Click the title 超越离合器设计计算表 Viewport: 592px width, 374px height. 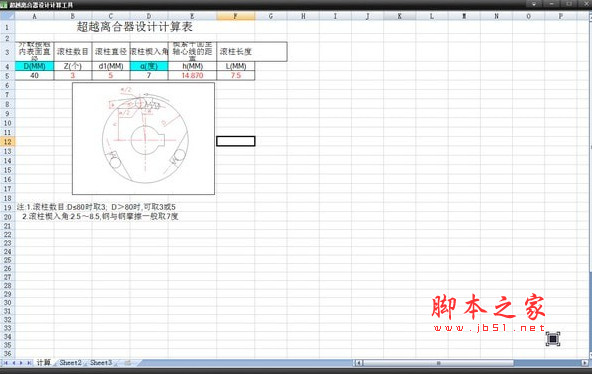pyautogui.click(x=134, y=27)
